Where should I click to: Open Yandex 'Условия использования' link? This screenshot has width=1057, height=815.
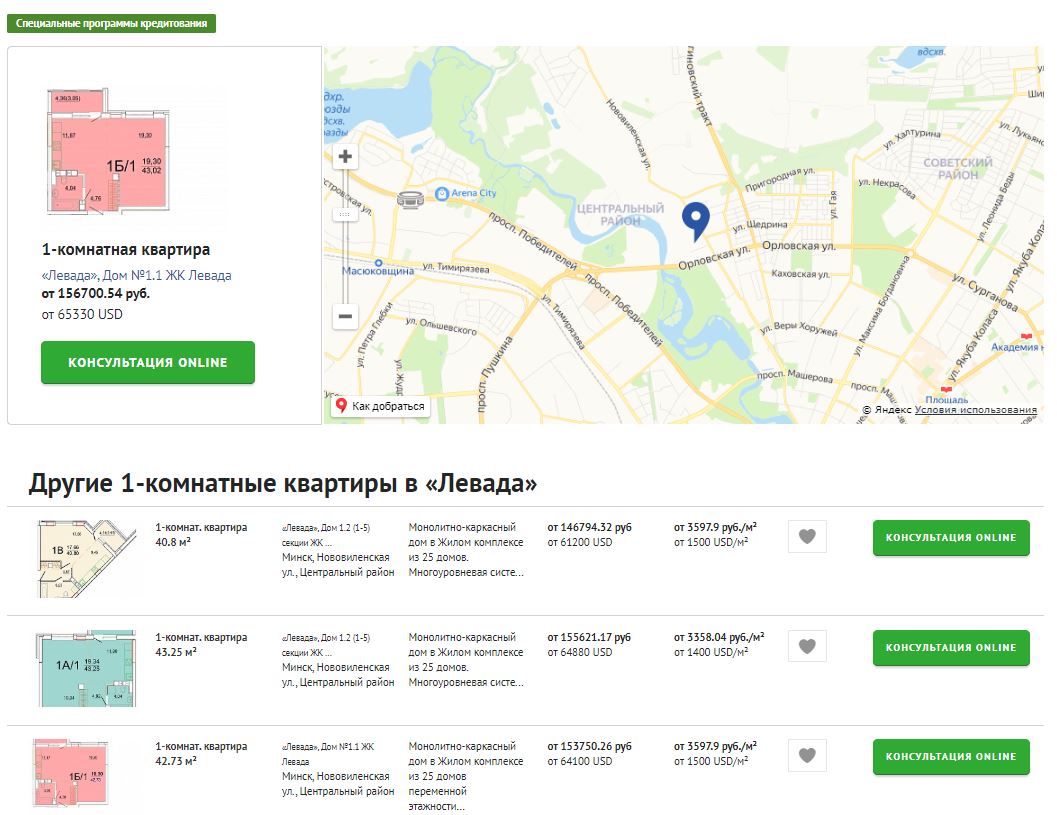tap(975, 410)
